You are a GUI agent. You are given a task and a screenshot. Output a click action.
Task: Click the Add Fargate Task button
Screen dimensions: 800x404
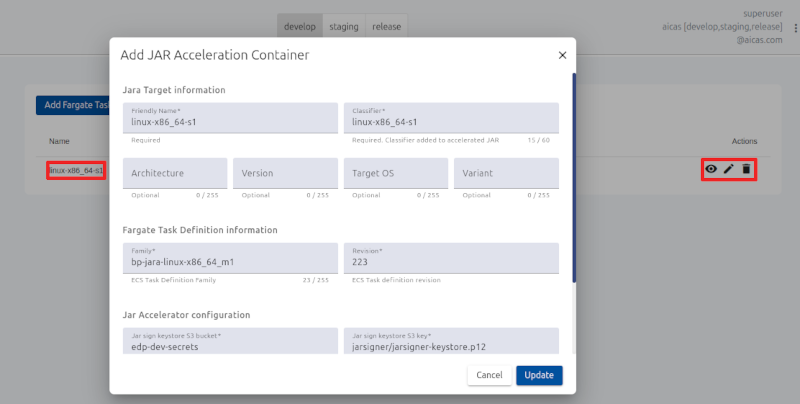point(72,105)
